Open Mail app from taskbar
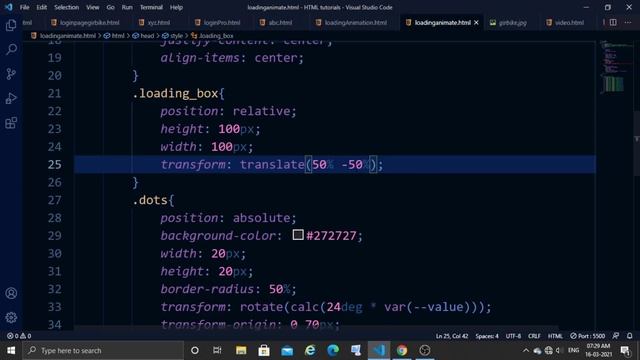The width and height of the screenshot is (640, 360). point(287,350)
